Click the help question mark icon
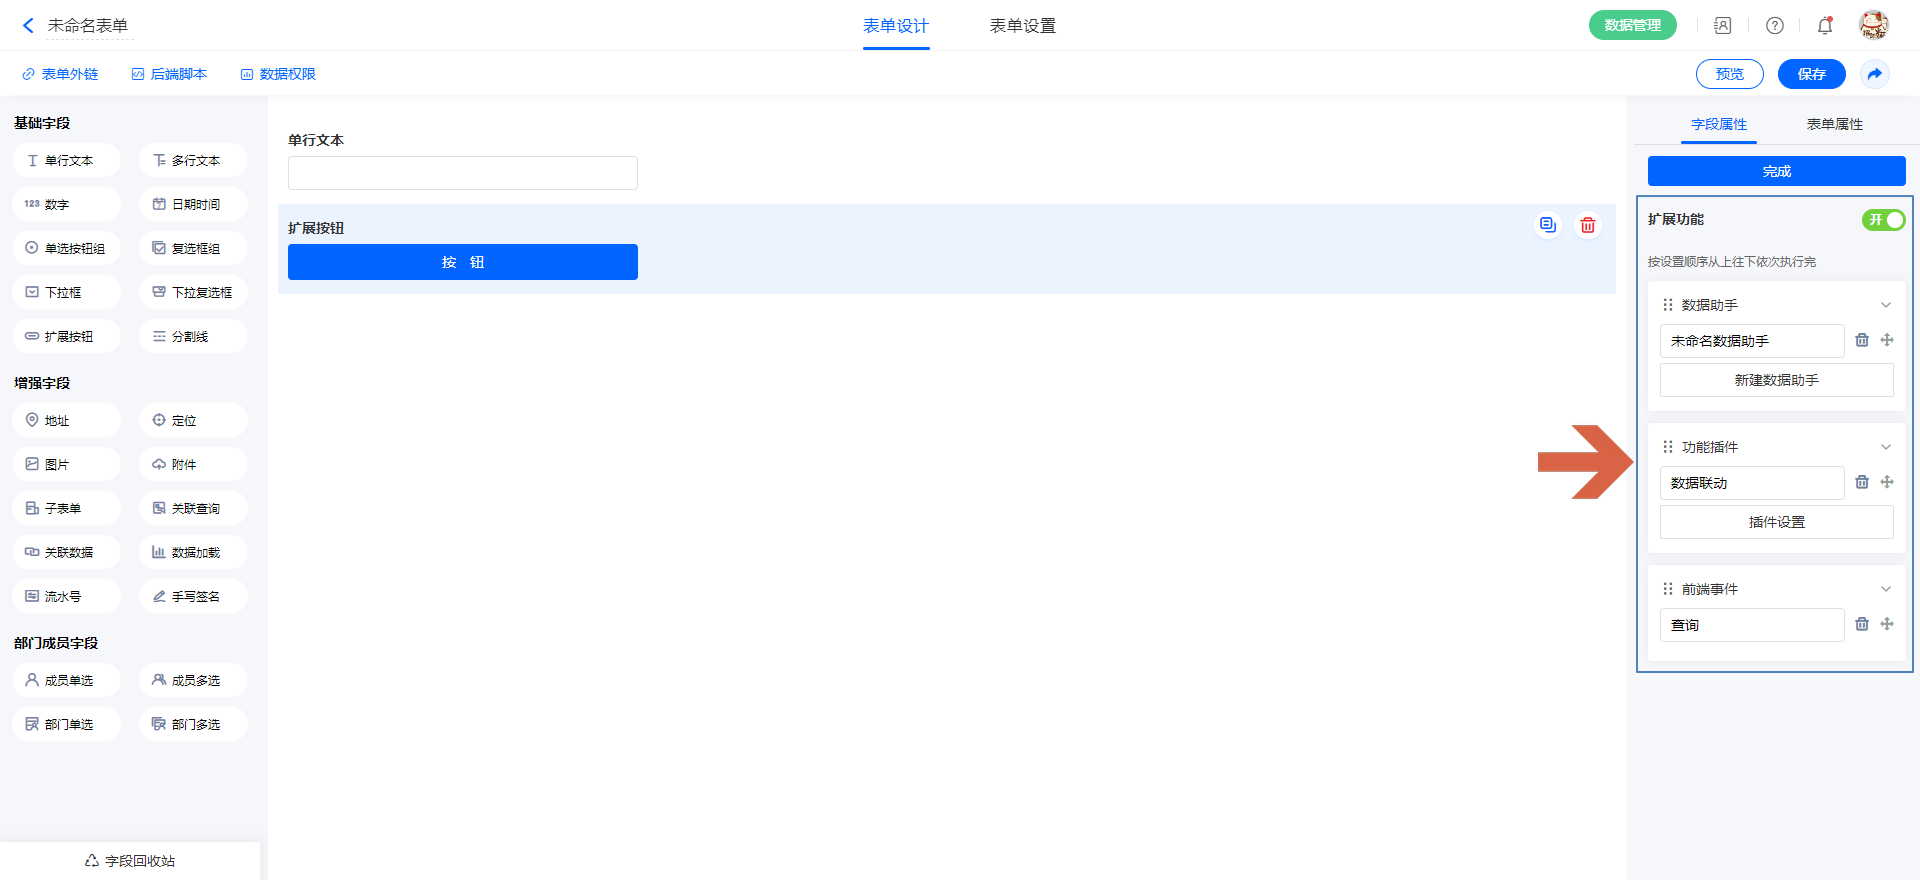Screen dimensions: 1920x880 tap(1775, 26)
